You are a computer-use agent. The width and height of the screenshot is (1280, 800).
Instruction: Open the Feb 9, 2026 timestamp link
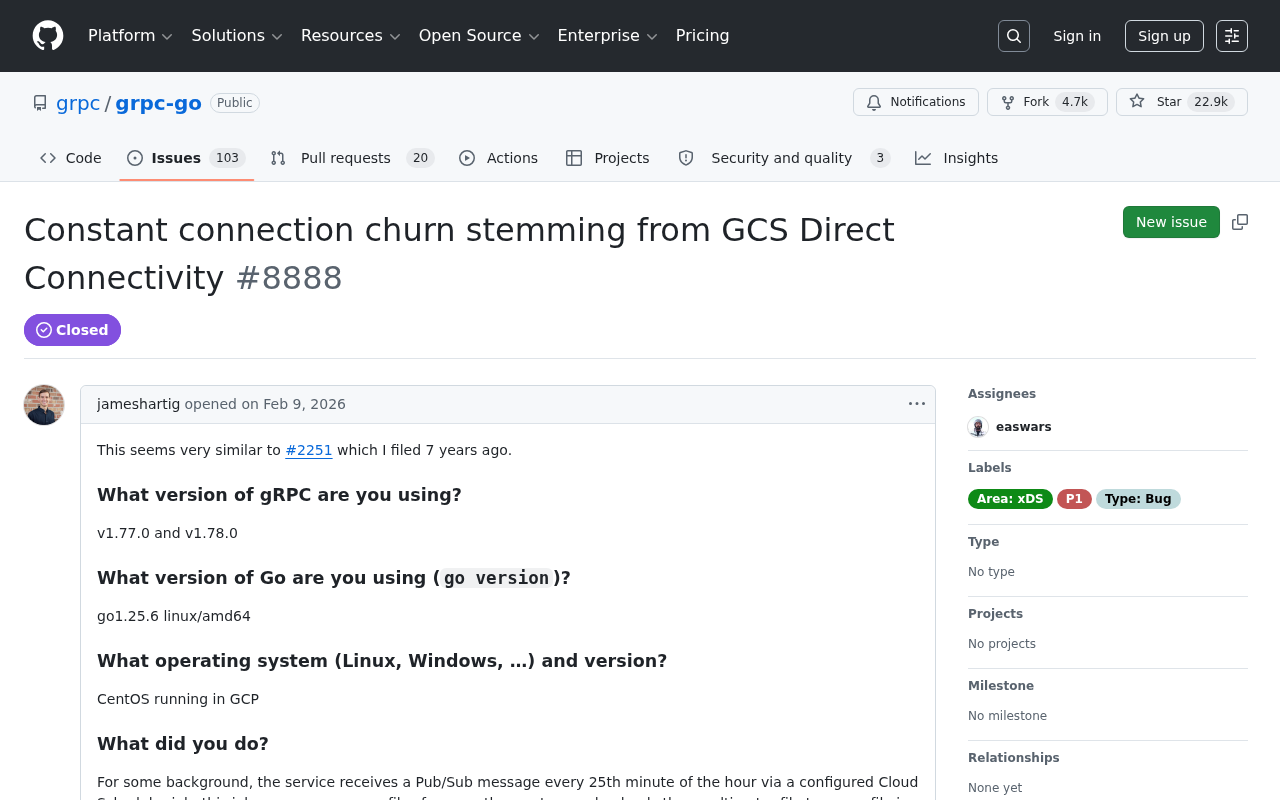pos(304,404)
